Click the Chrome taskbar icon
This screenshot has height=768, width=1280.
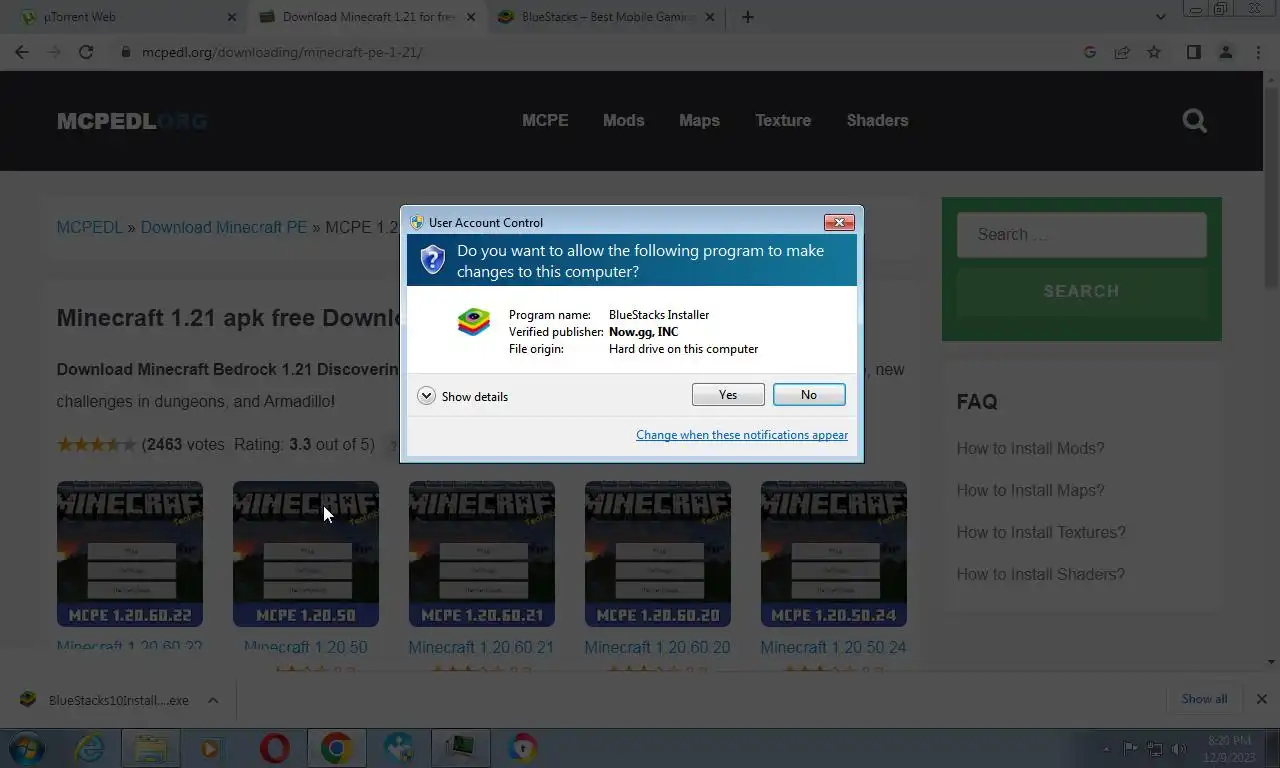336,748
